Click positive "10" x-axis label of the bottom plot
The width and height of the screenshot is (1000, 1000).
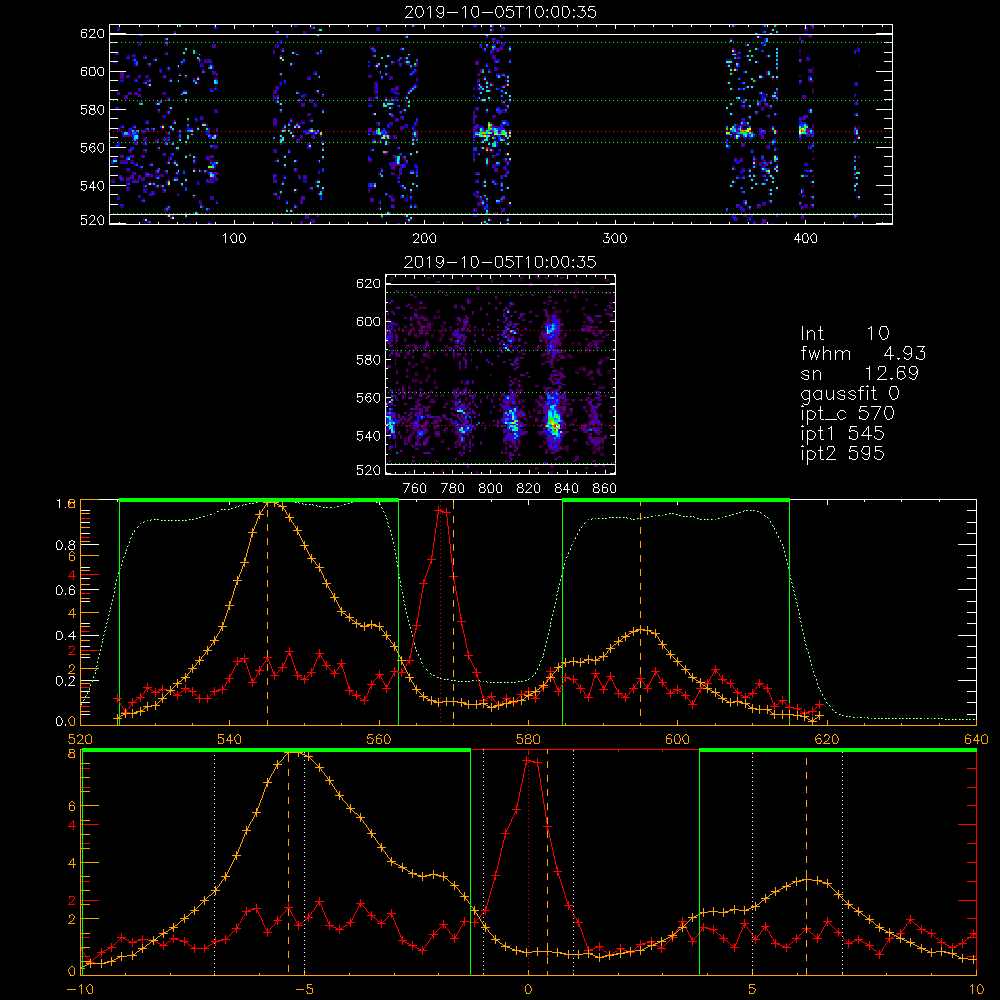[x=976, y=990]
